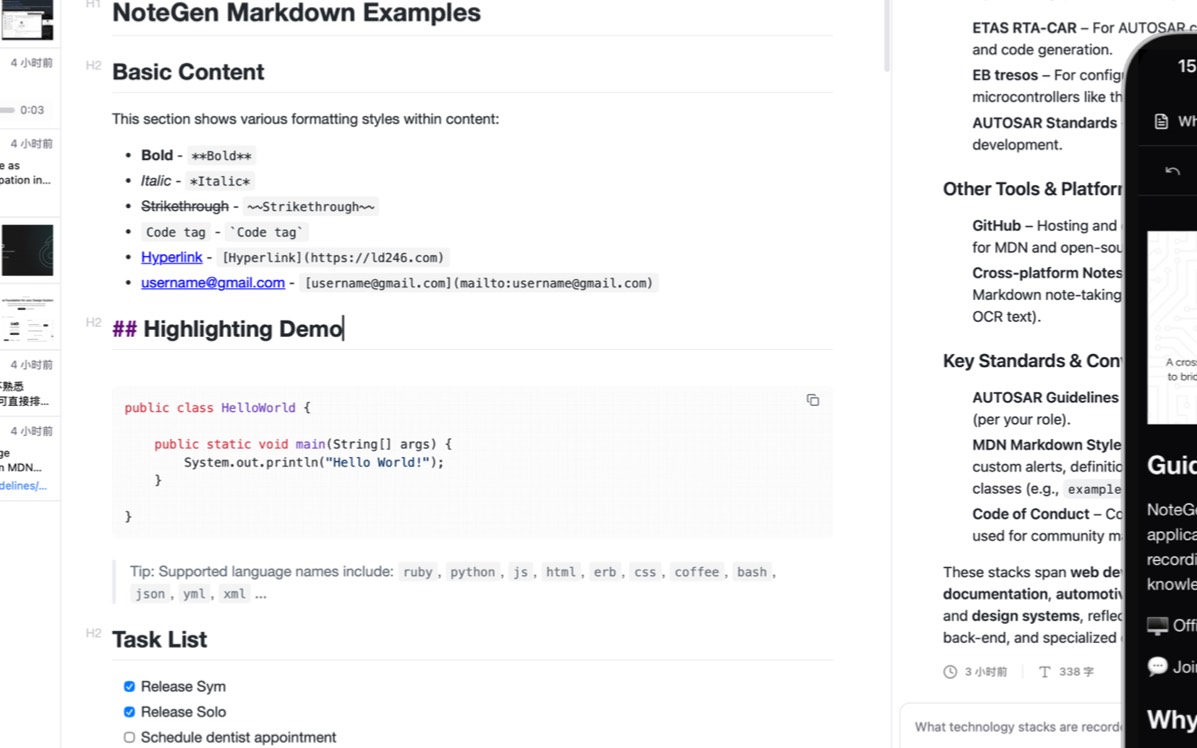Seek the audio progress bar next to 0:03
This screenshot has width=1197, height=748.
[x=8, y=110]
